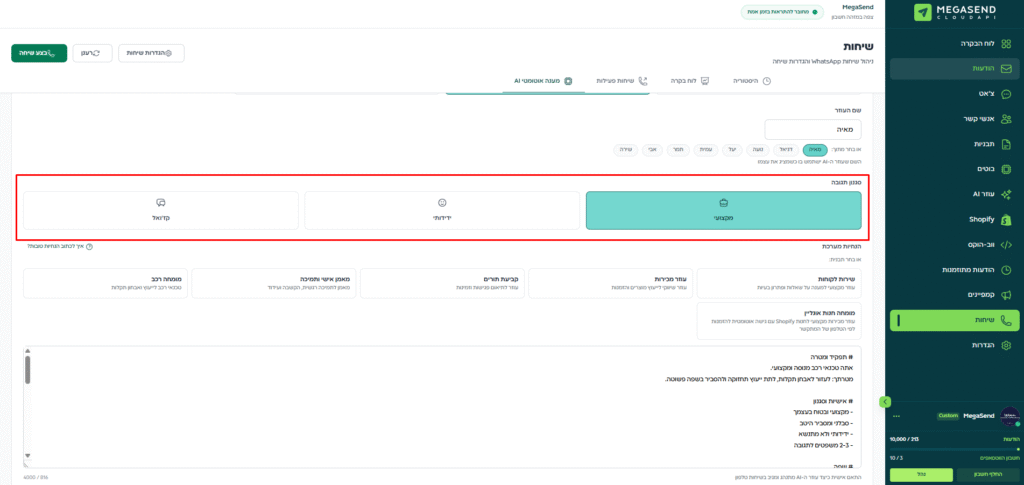Image resolution: width=1024 pixels, height=485 pixels.
Task: Click the system prompt textarea scrollbar
Action: point(27,370)
